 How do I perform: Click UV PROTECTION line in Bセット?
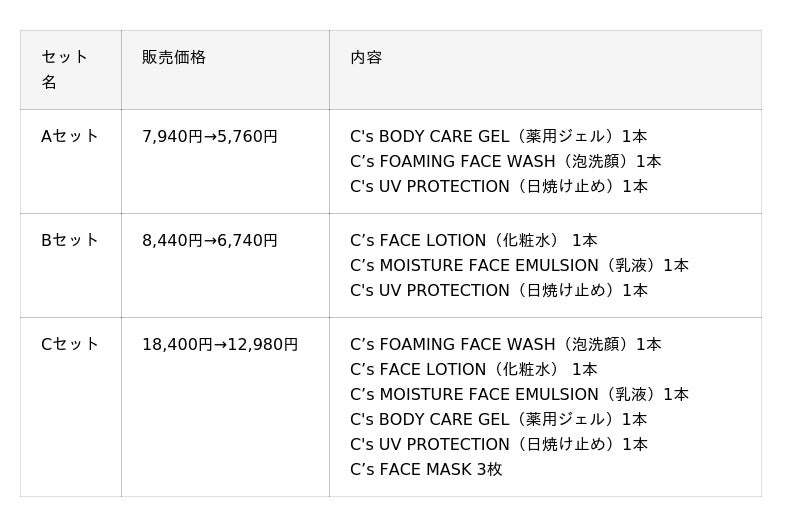point(498,290)
